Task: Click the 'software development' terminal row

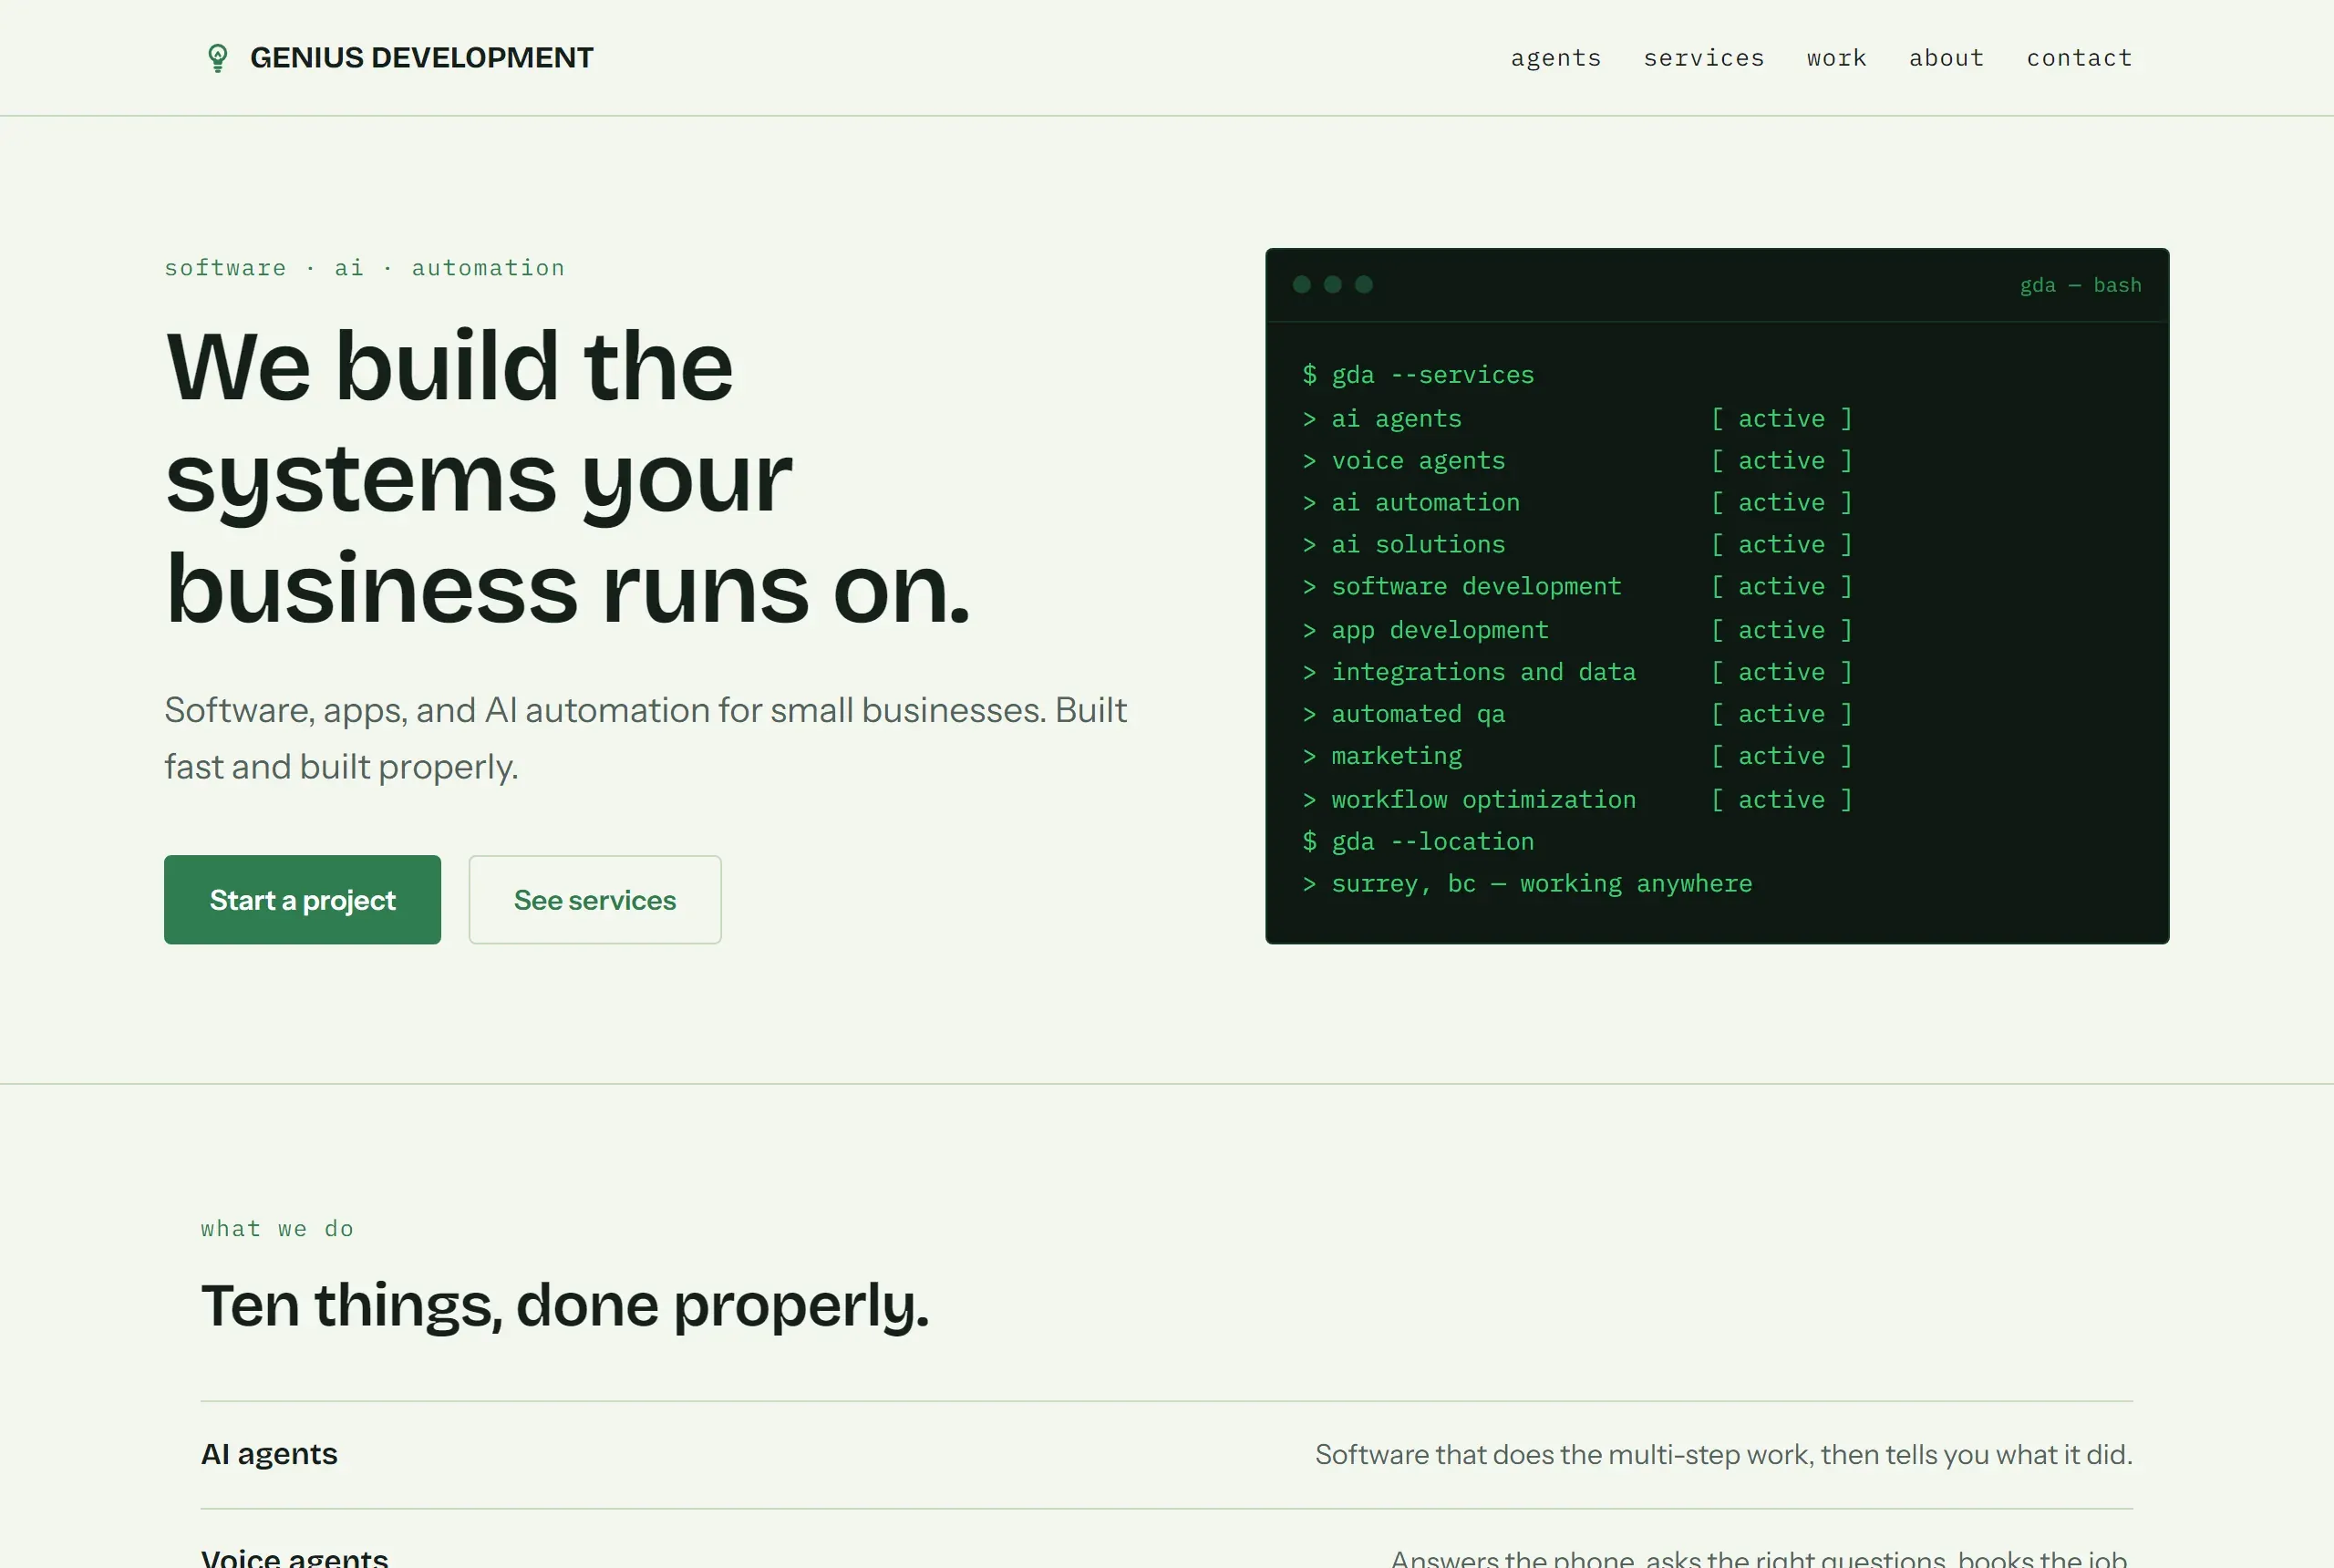Action: tap(1577, 586)
